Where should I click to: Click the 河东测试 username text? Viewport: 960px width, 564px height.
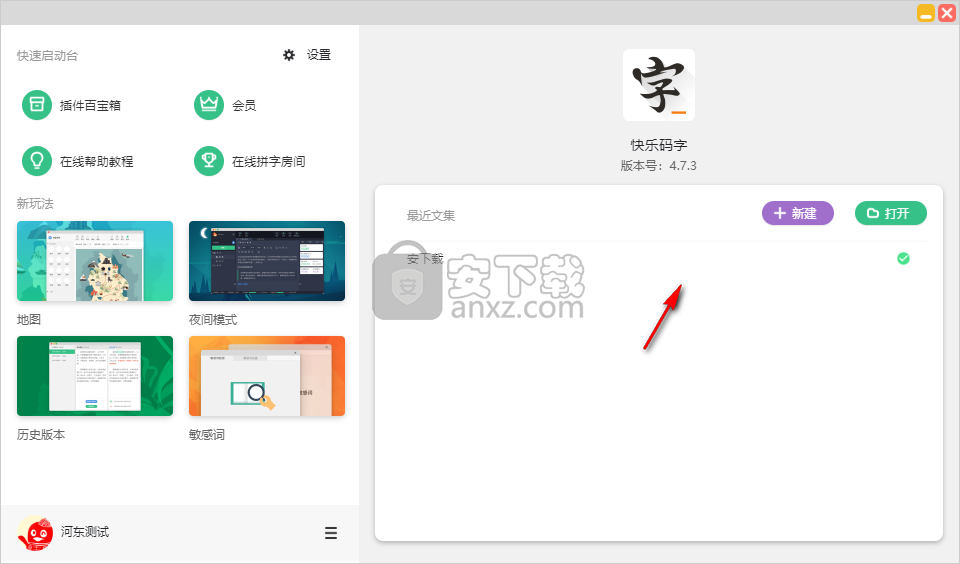[84, 532]
